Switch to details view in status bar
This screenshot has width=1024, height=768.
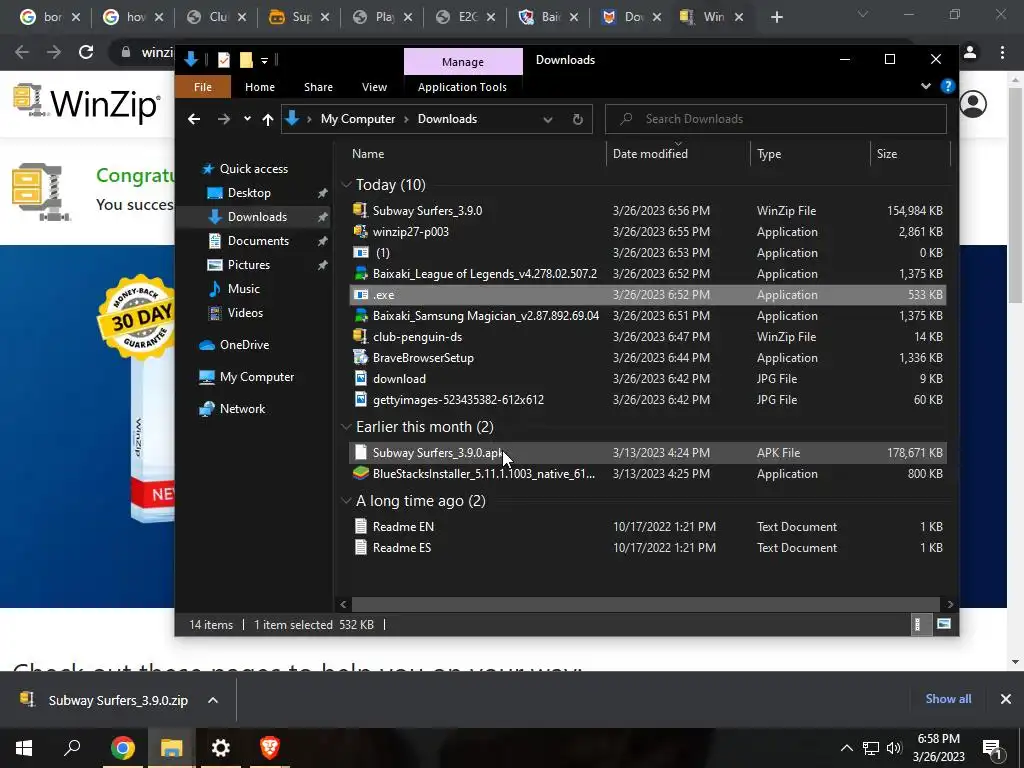click(x=918, y=624)
